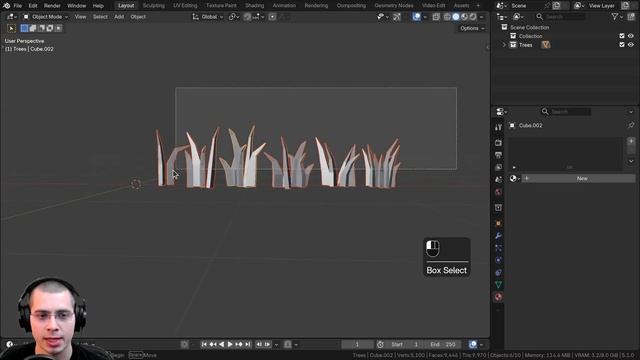Toggle viewport overlays button

coord(416,17)
